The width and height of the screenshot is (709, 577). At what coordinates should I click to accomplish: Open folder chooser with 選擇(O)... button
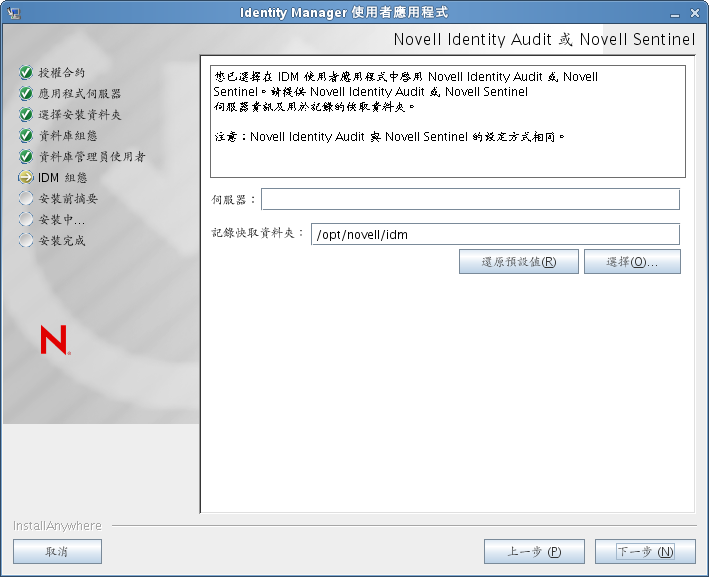tap(632, 261)
